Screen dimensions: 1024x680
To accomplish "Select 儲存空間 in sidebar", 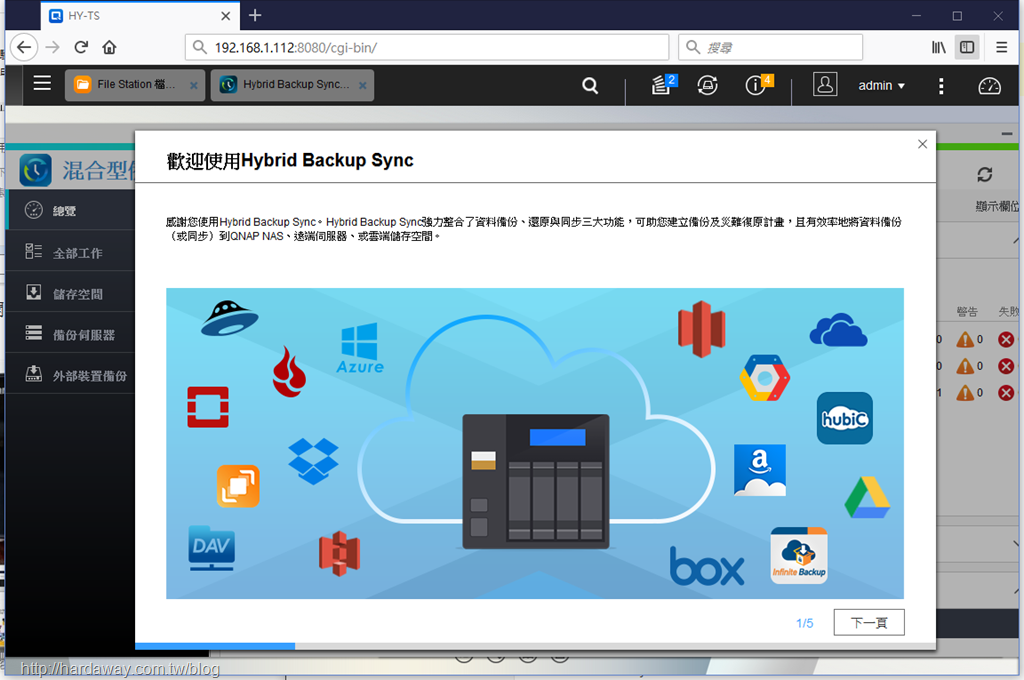I will pyautogui.click(x=71, y=293).
